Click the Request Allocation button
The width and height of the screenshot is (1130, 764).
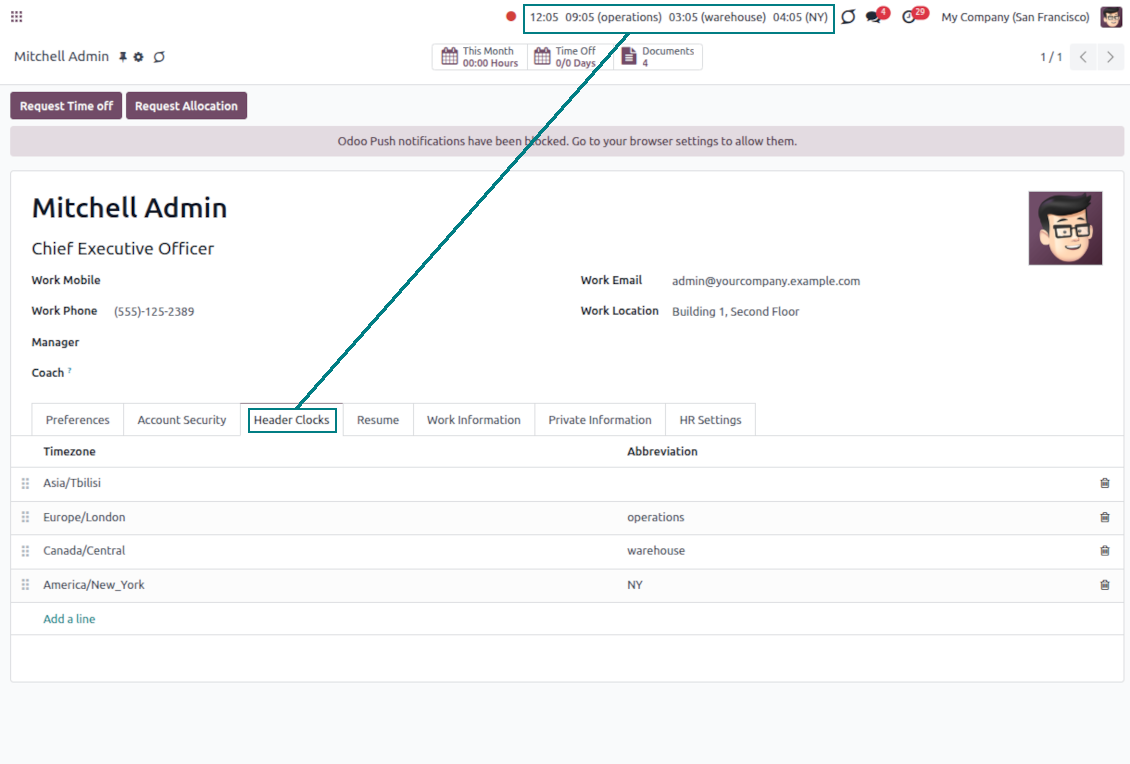[186, 106]
